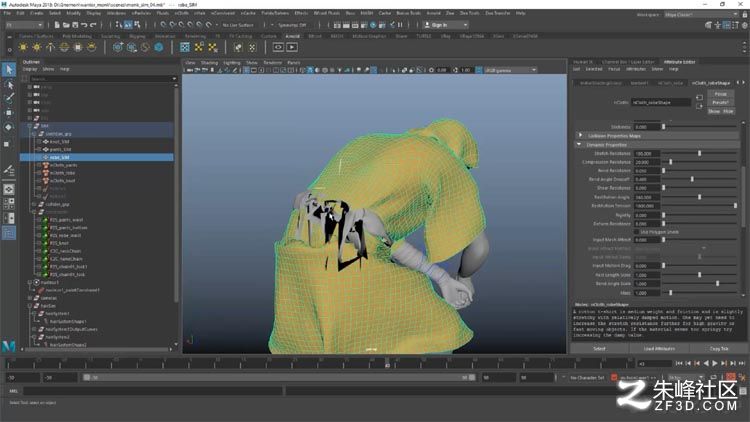
Task: Open the Arnold TX manager shelf icon
Action: 185,47
